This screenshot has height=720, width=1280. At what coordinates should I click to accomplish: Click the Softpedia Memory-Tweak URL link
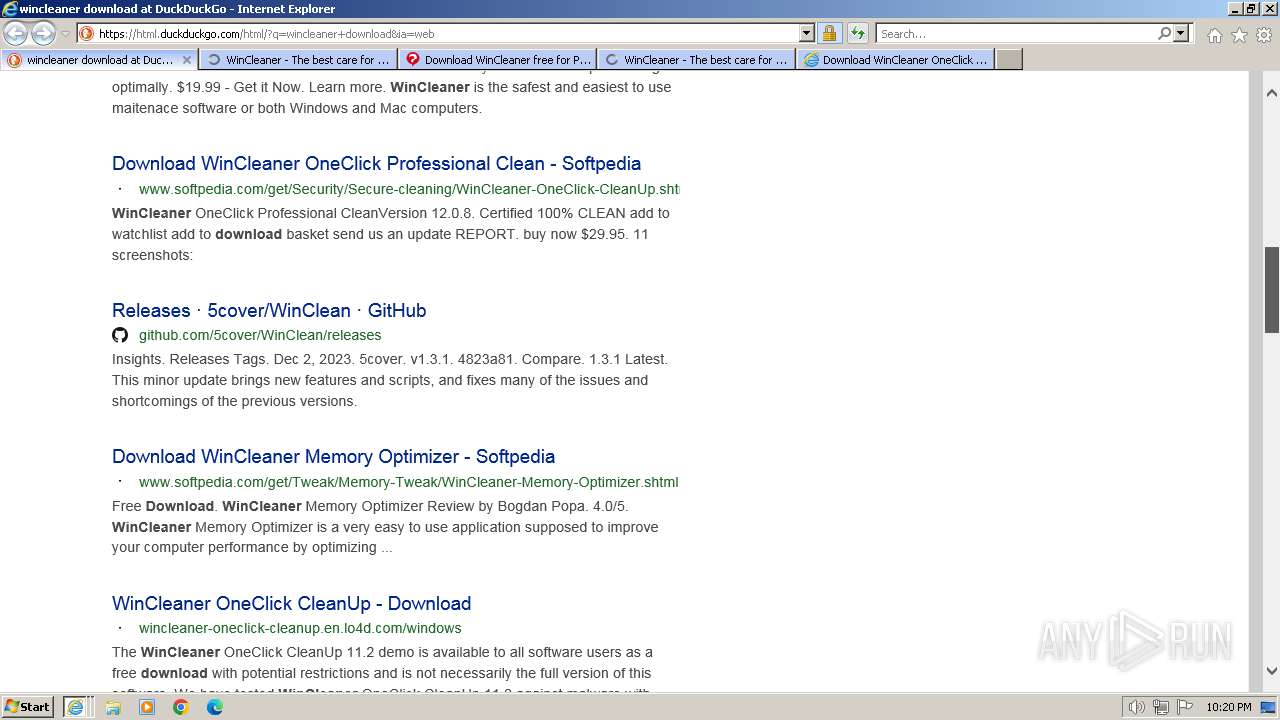[409, 482]
